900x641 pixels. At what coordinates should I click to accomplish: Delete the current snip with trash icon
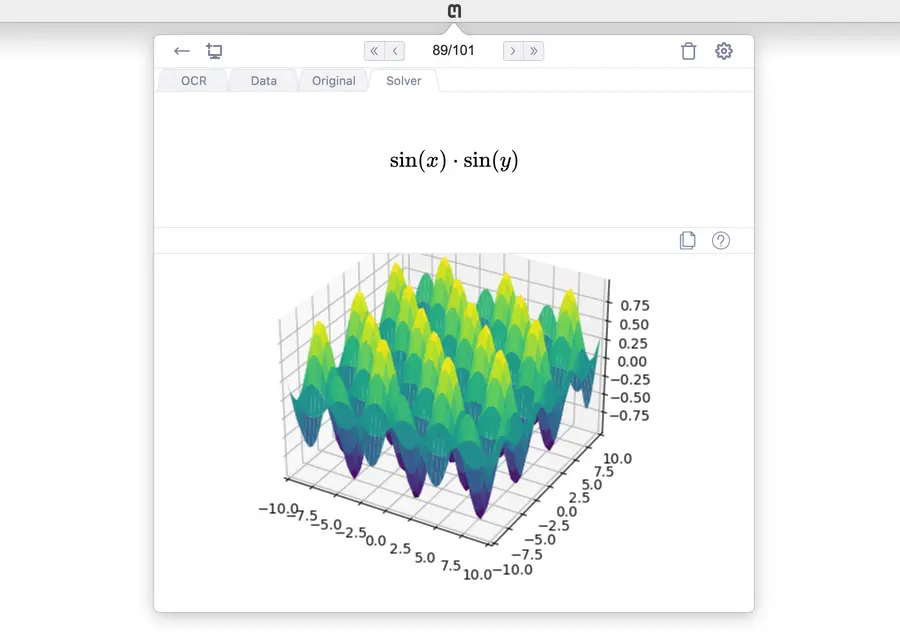pyautogui.click(x=688, y=51)
